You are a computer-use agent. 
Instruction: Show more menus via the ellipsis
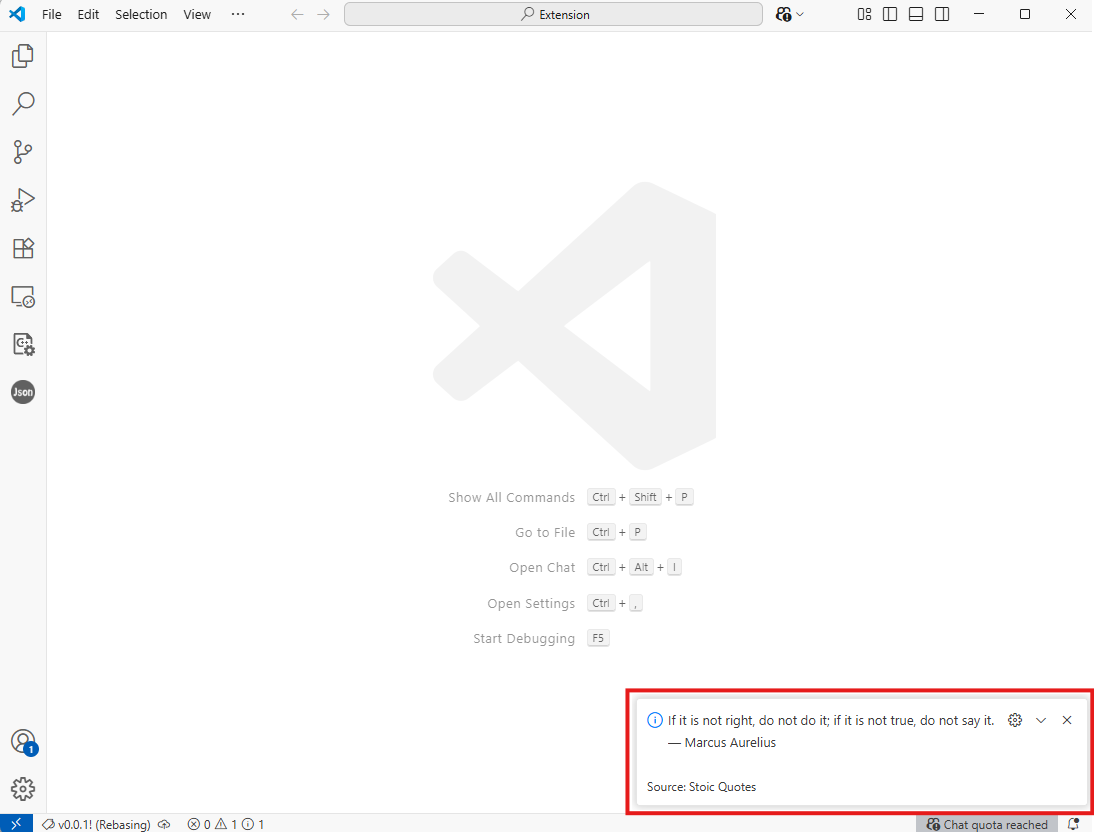pos(238,15)
